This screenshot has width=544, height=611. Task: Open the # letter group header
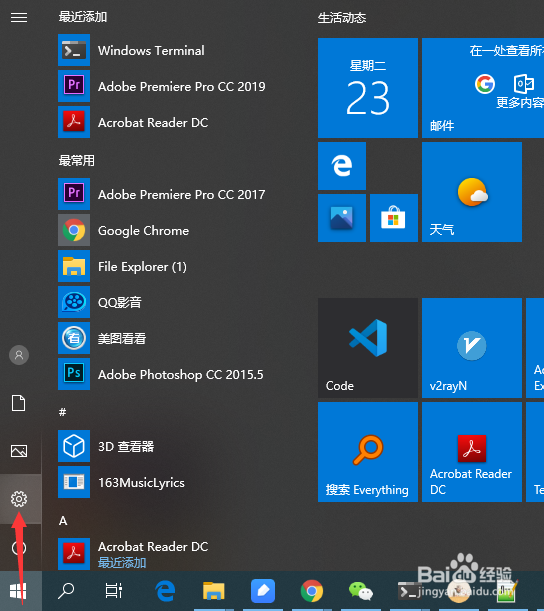pyautogui.click(x=62, y=412)
